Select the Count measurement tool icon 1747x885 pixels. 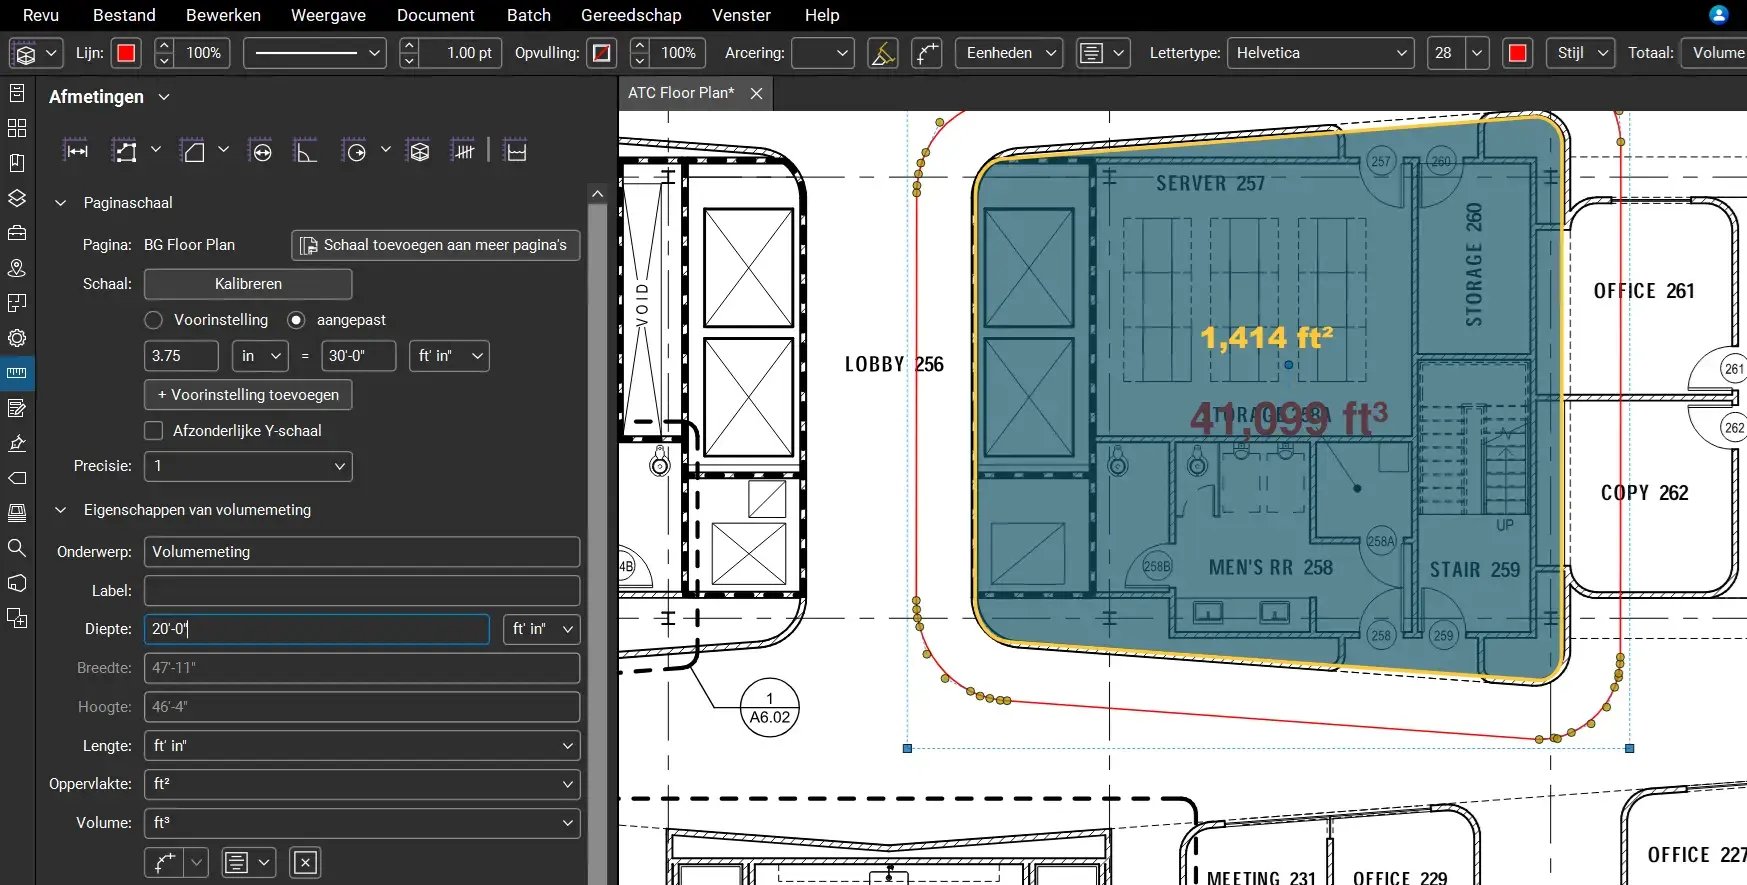coord(464,151)
